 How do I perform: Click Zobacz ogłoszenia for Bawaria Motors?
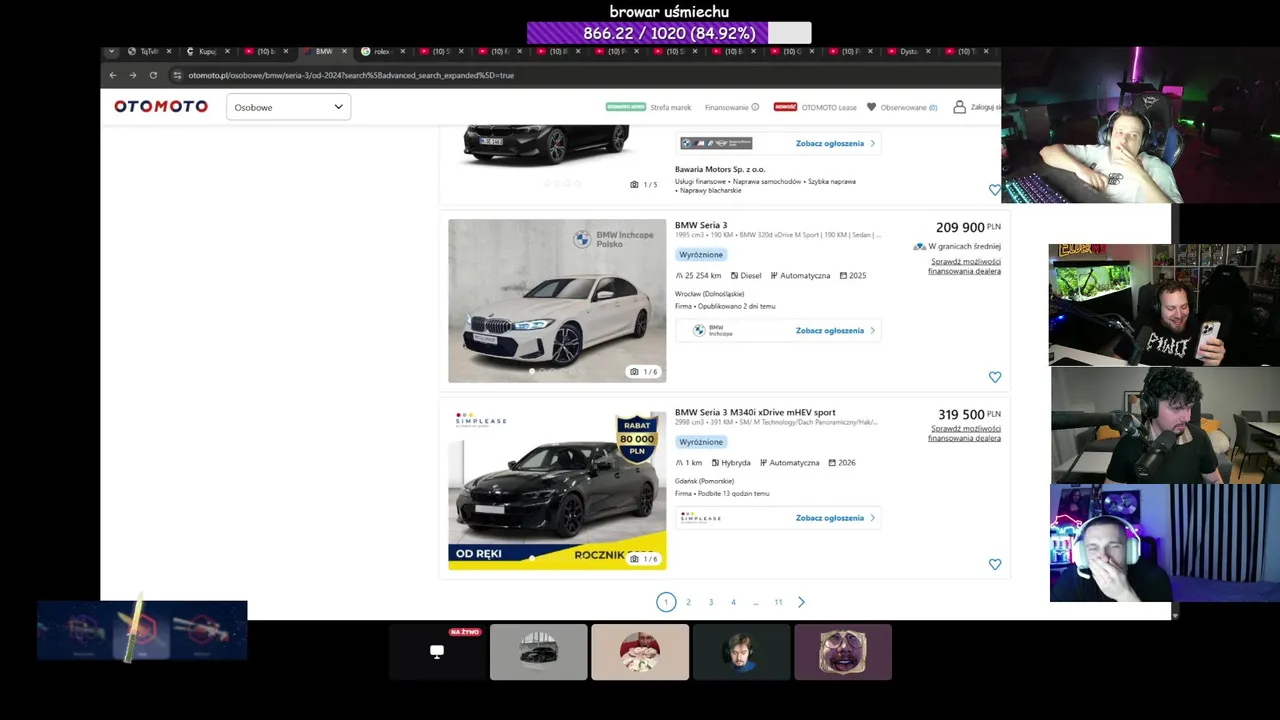(835, 143)
